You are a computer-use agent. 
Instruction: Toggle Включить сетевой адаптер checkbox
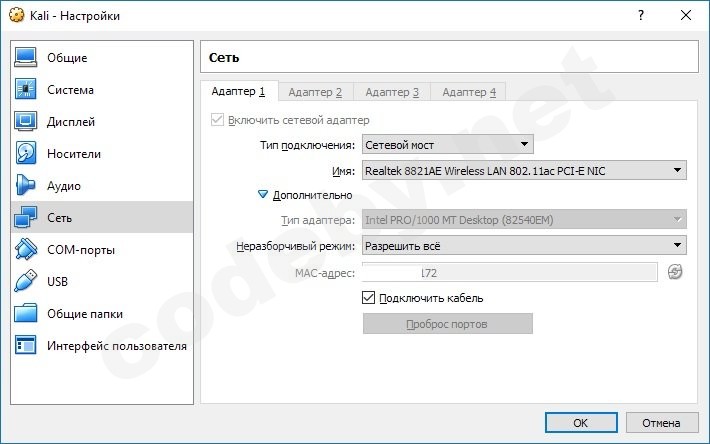coord(217,120)
